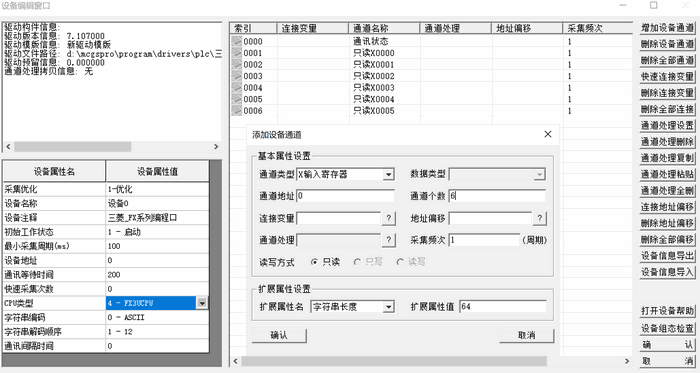Click the ? button beside 通道处理

tap(388, 240)
